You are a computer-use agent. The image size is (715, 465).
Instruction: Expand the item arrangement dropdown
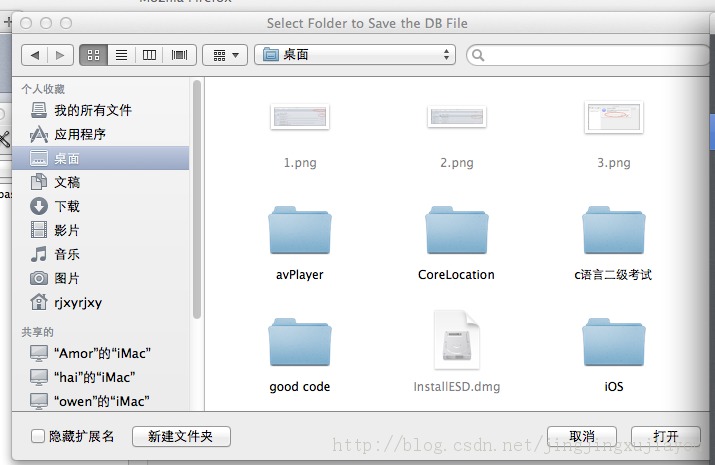point(225,55)
